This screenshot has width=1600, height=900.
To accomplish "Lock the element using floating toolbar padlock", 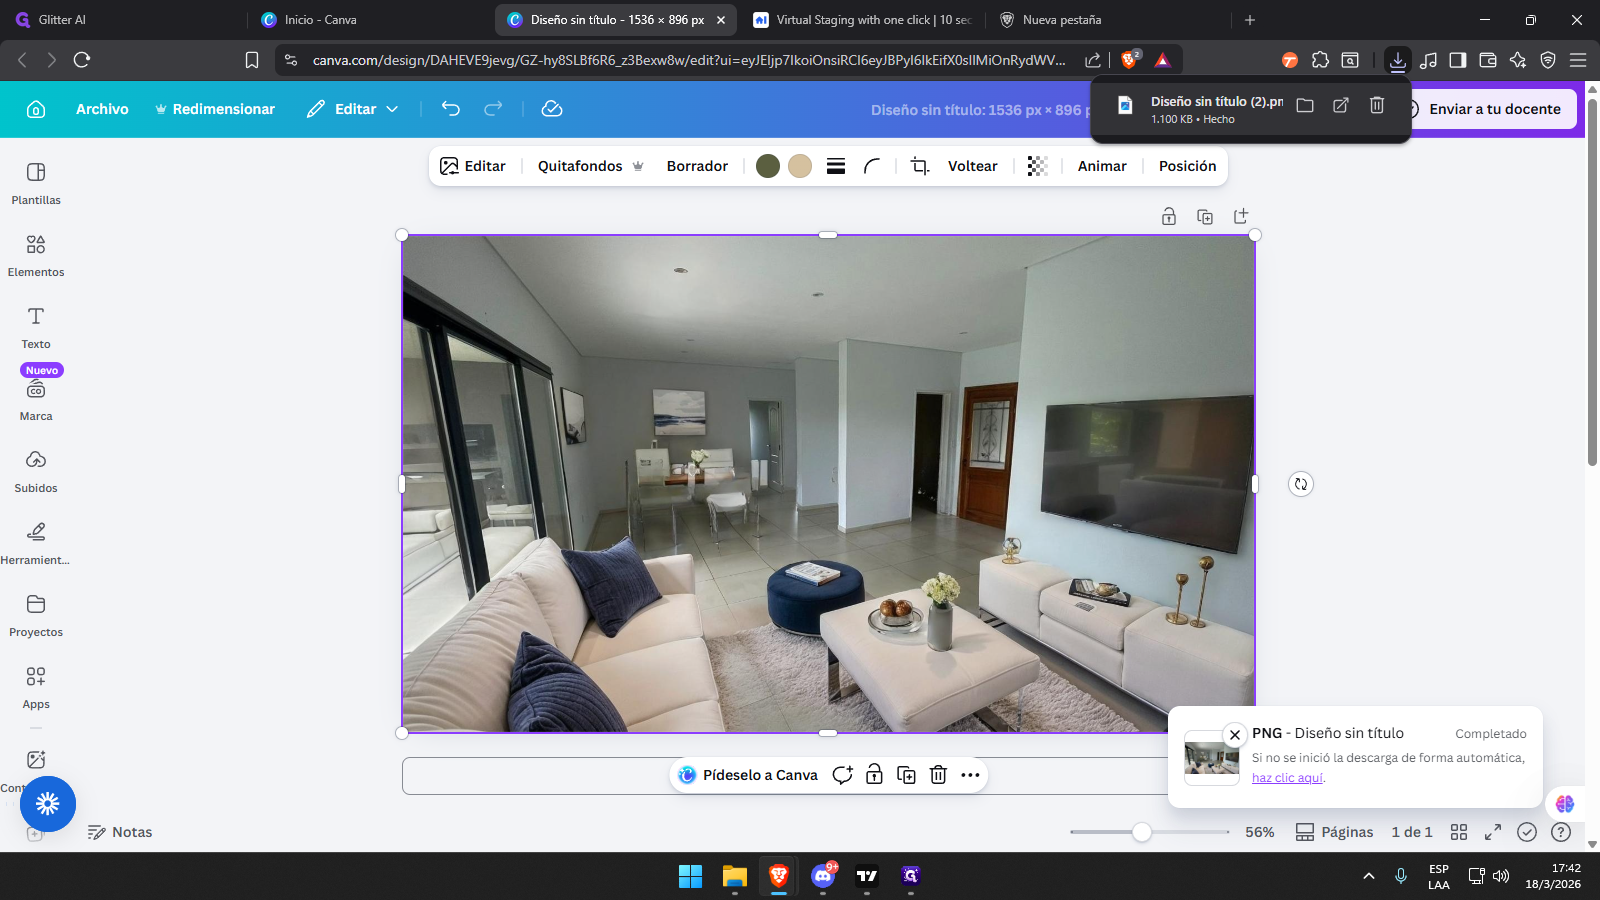I will (x=874, y=775).
